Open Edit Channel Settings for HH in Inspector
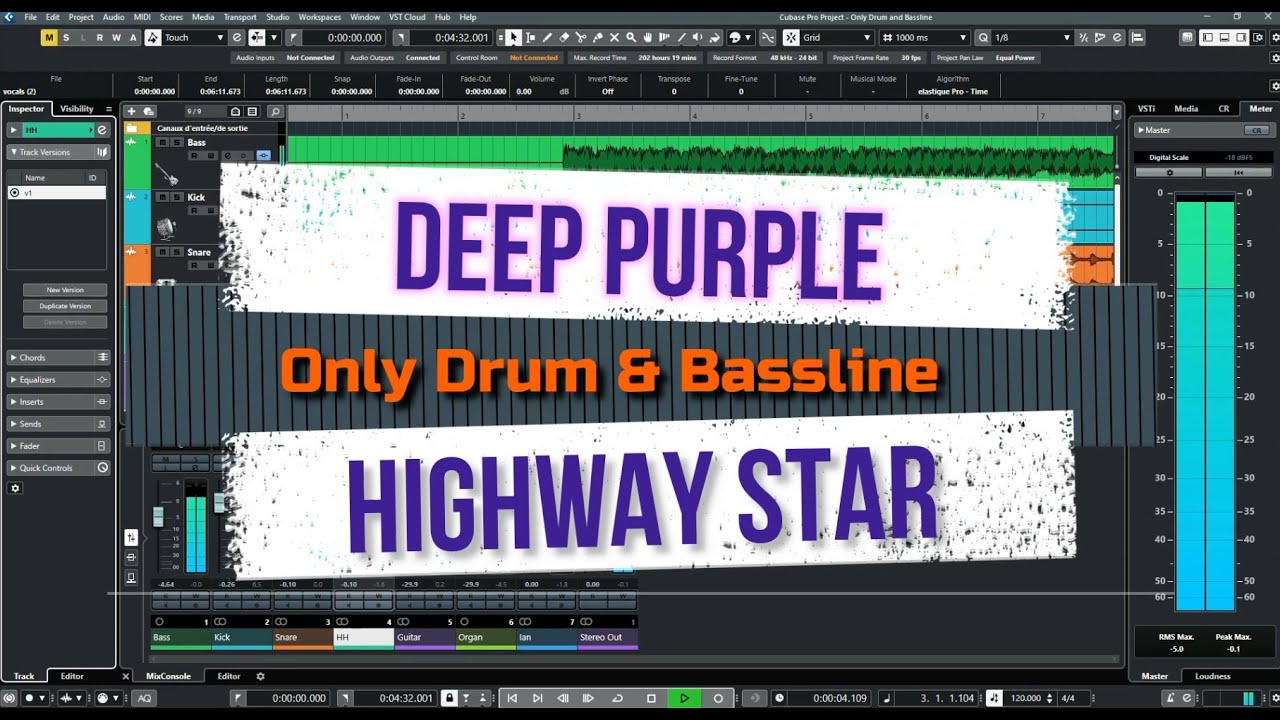 [102, 130]
